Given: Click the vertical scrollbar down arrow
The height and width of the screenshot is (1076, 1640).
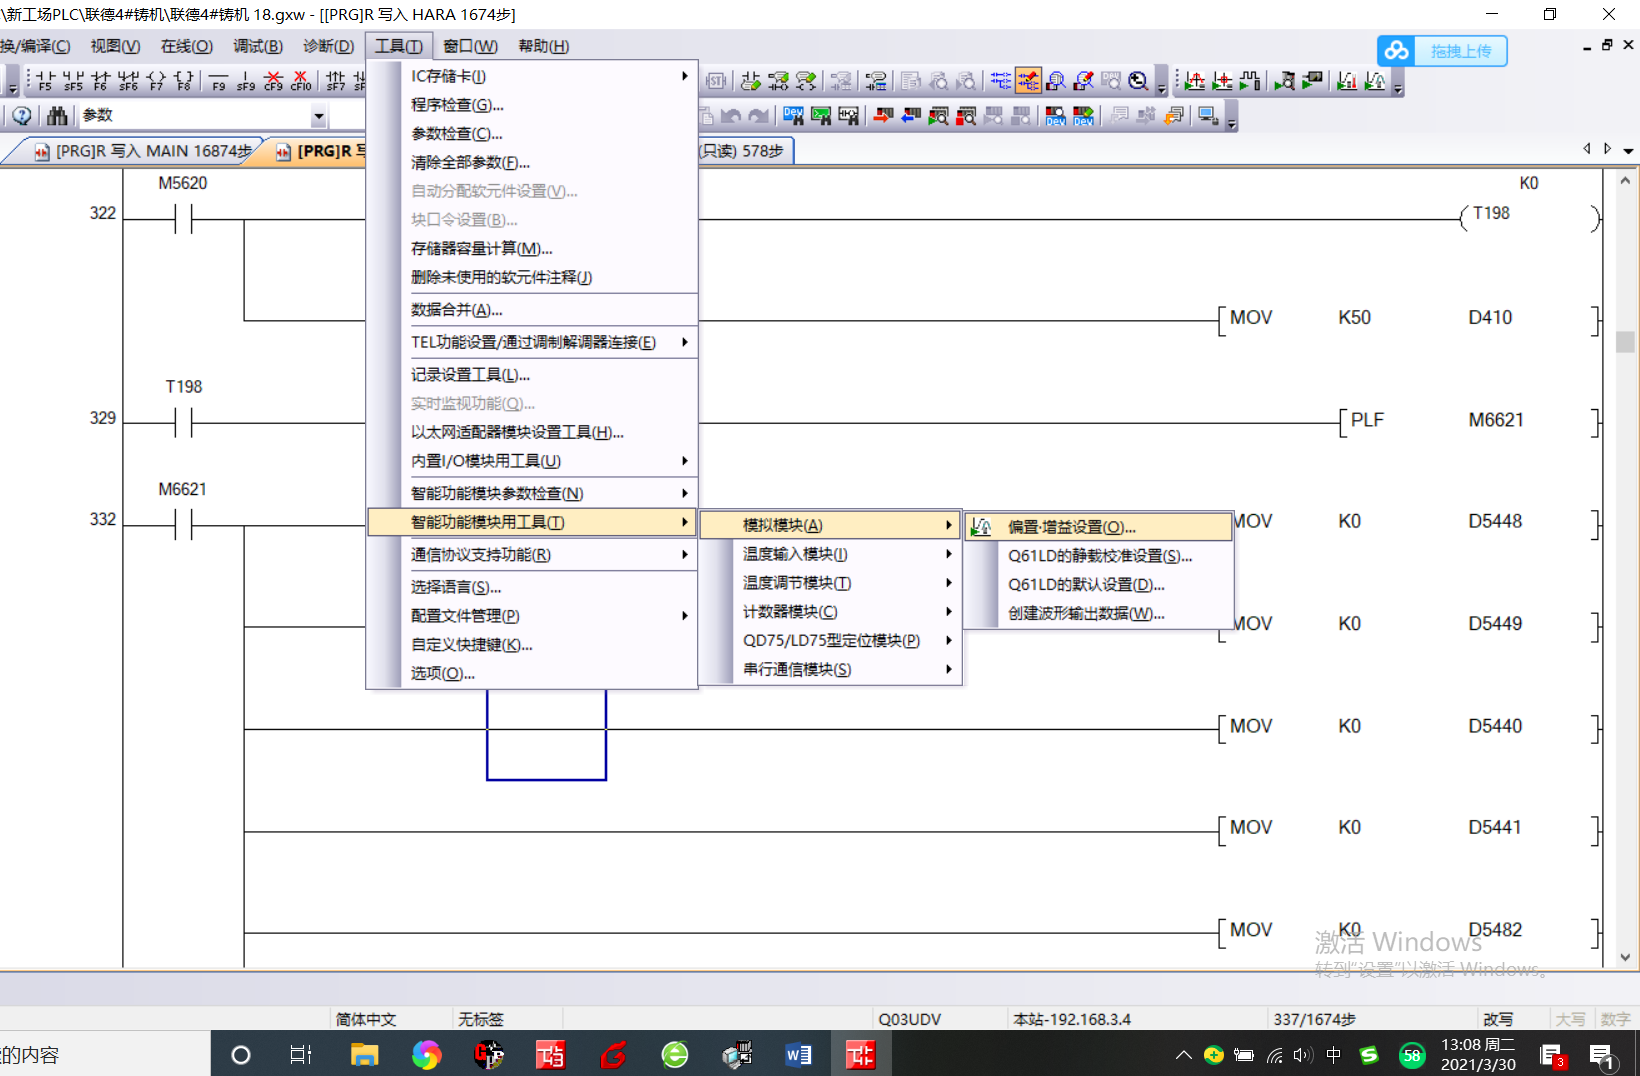Looking at the screenshot, I should [1625, 957].
